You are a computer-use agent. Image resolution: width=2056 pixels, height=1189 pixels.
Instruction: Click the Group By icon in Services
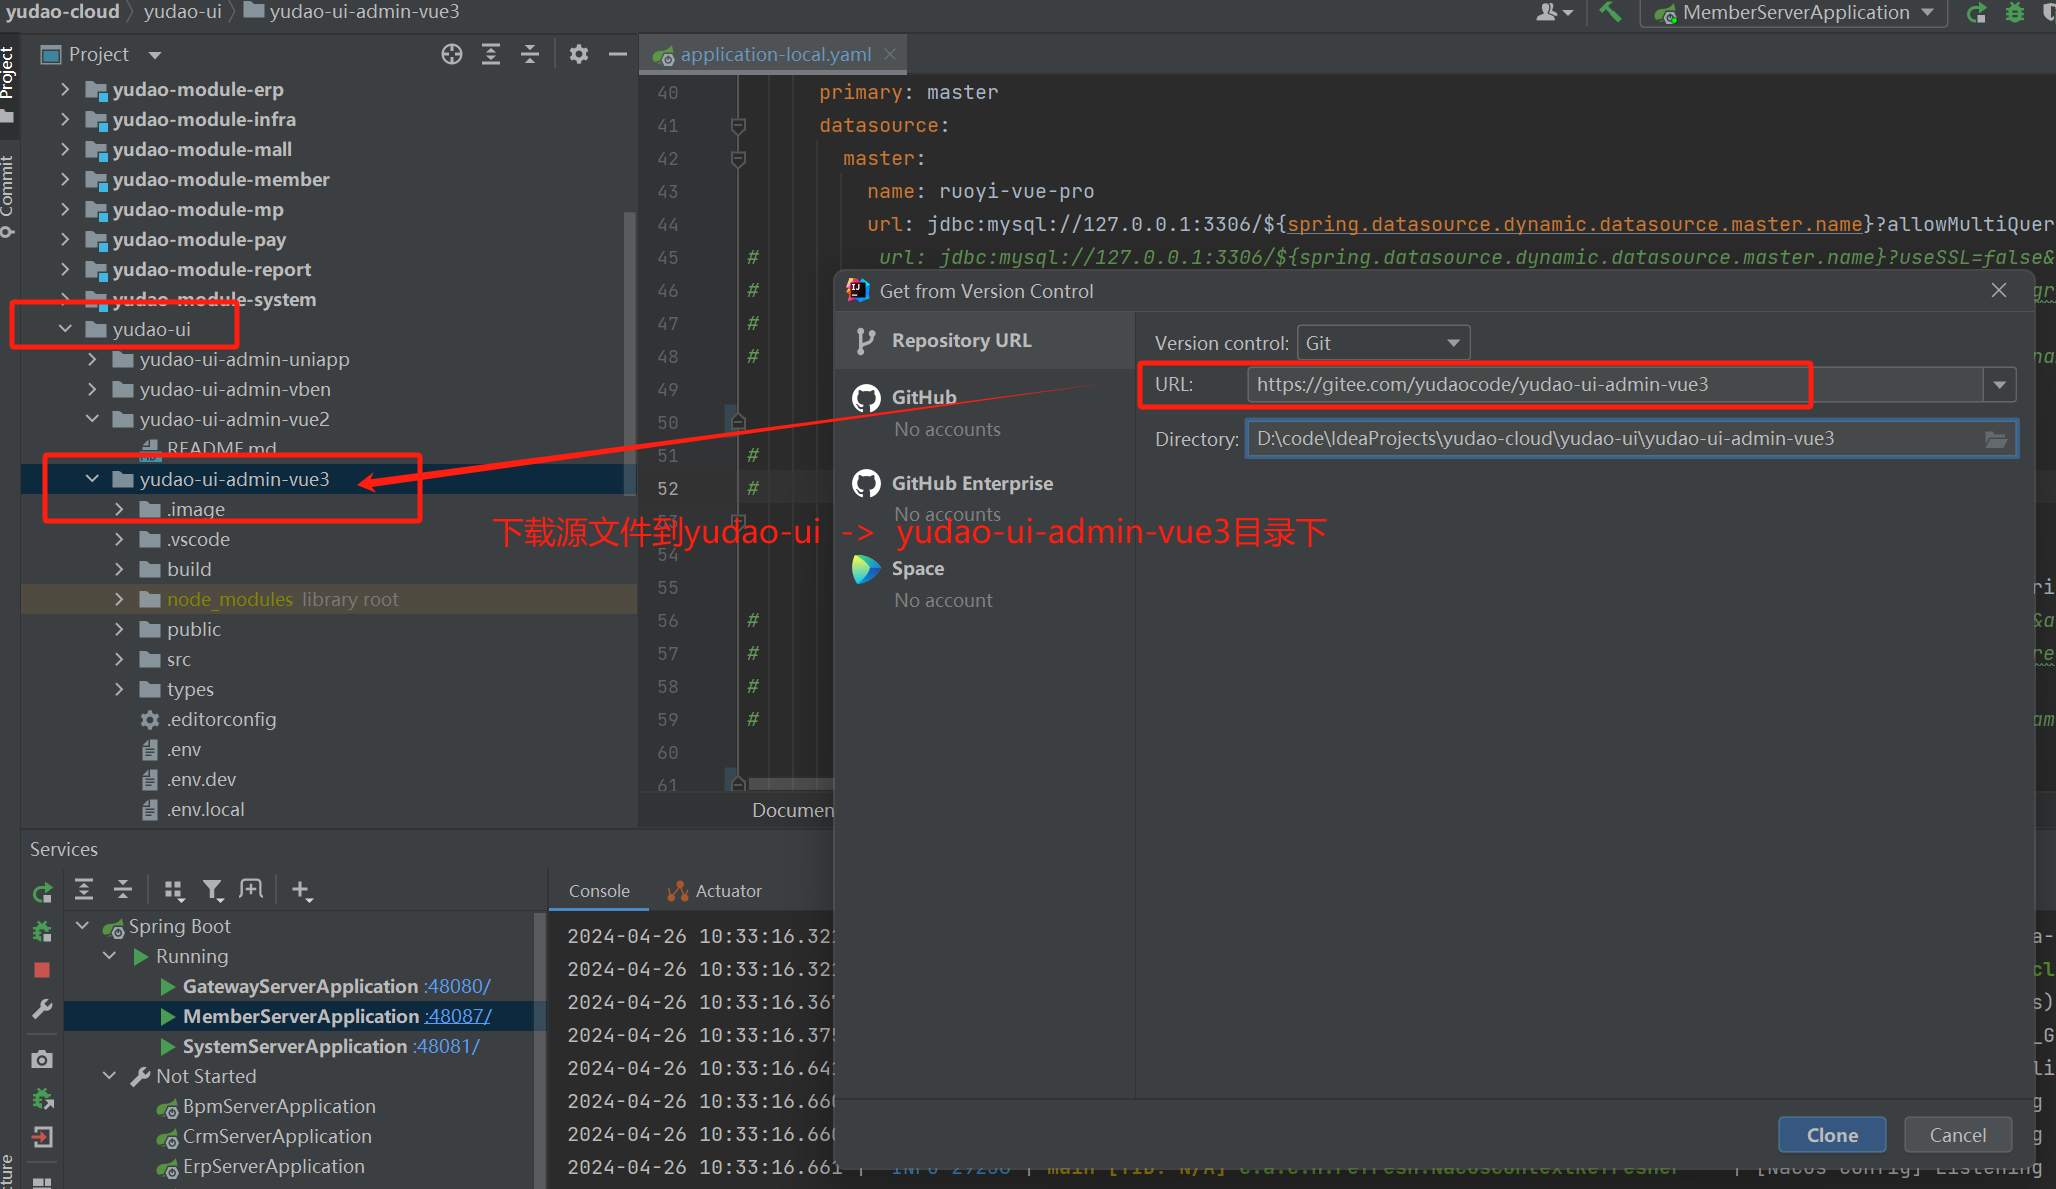[x=174, y=889]
